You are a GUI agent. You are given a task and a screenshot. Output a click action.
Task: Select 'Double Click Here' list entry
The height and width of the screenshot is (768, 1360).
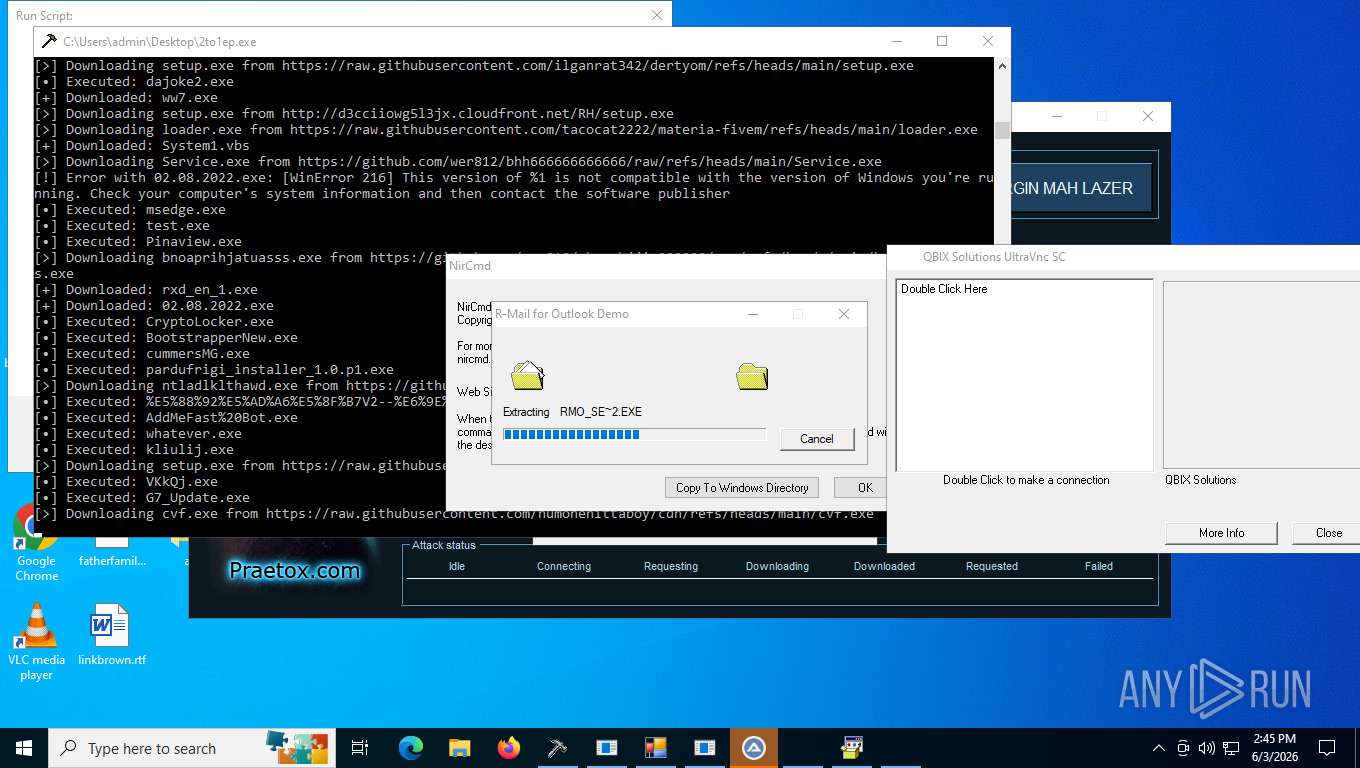point(944,289)
